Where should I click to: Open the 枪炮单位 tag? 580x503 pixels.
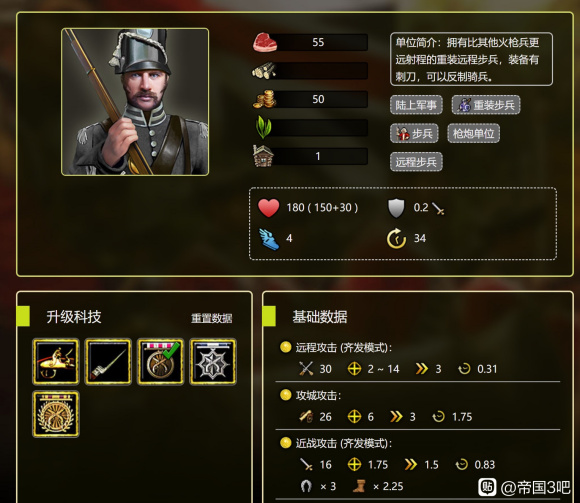click(474, 134)
